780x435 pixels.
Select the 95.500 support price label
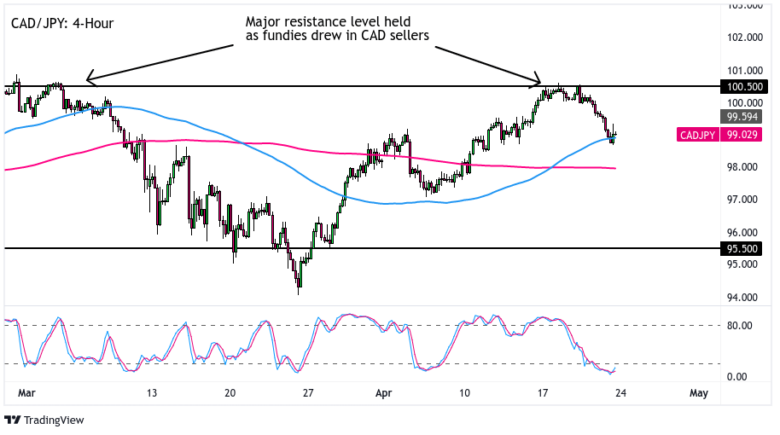point(744,247)
